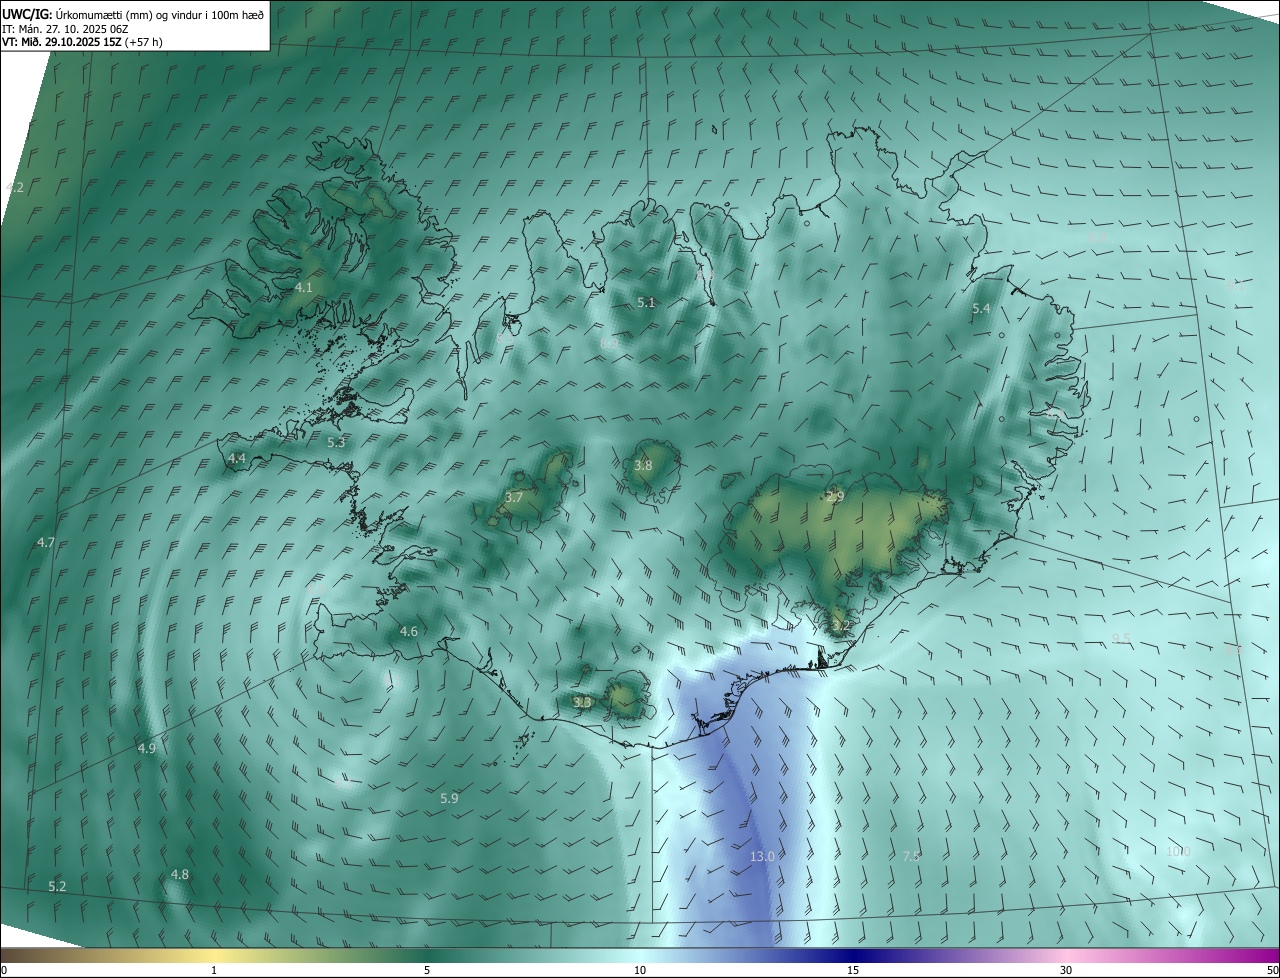
Task: Click the 3.7 map value
Action: (514, 497)
